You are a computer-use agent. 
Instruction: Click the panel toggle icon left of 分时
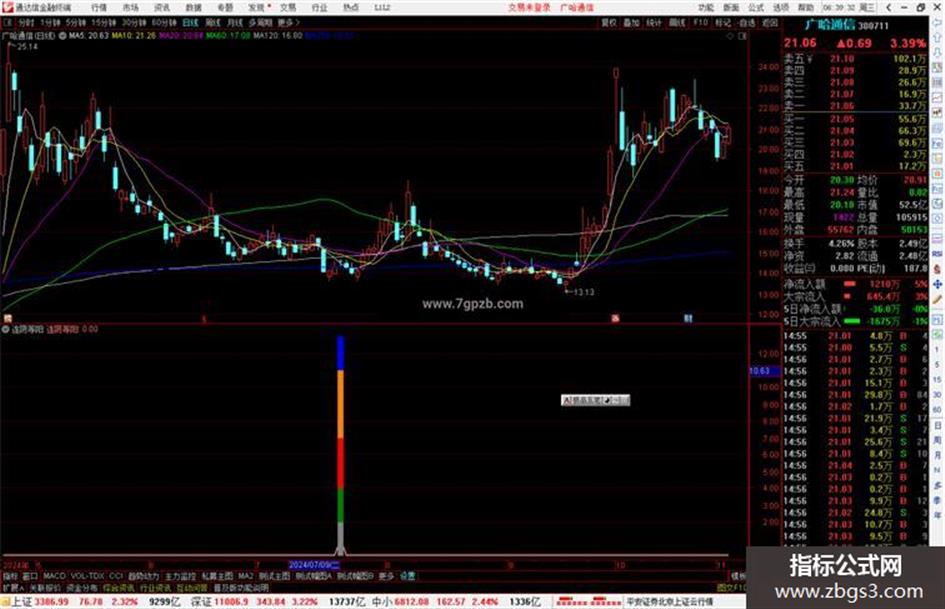[x=7, y=22]
